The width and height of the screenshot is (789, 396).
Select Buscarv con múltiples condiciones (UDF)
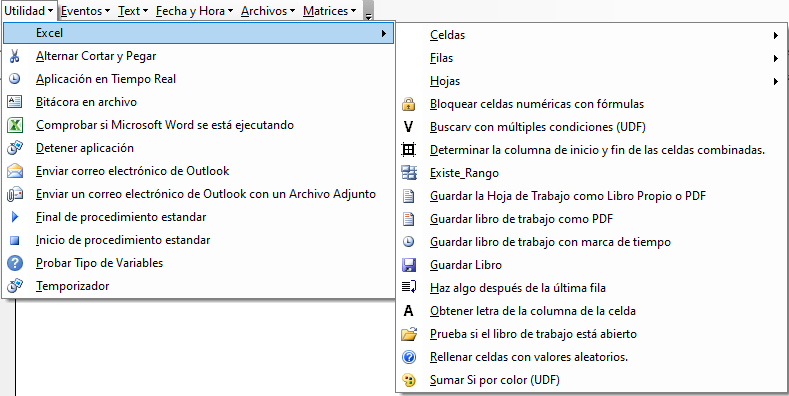(592, 127)
